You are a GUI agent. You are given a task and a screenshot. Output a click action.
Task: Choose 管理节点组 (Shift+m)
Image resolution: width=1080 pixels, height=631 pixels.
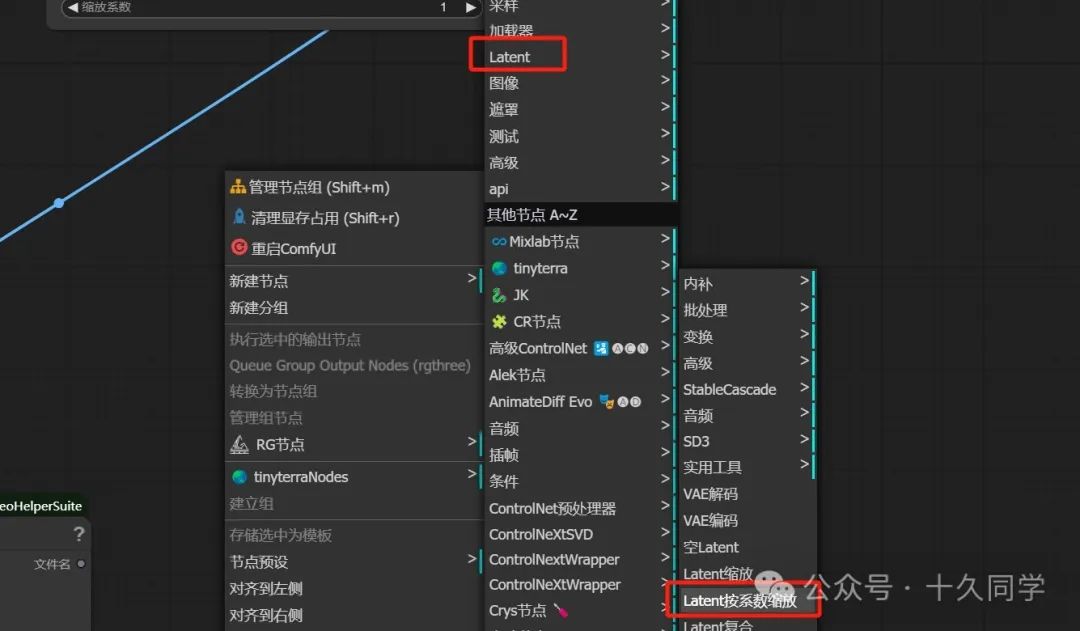353,187
